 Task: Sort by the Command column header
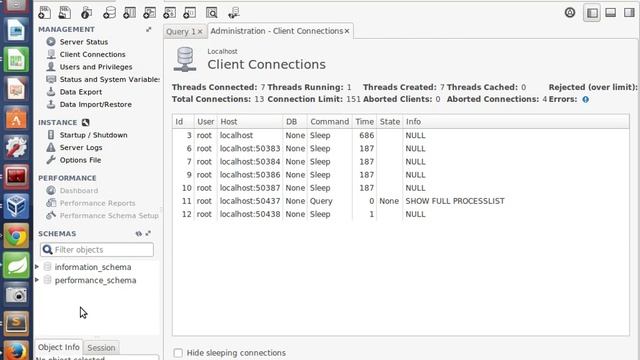[329, 122]
